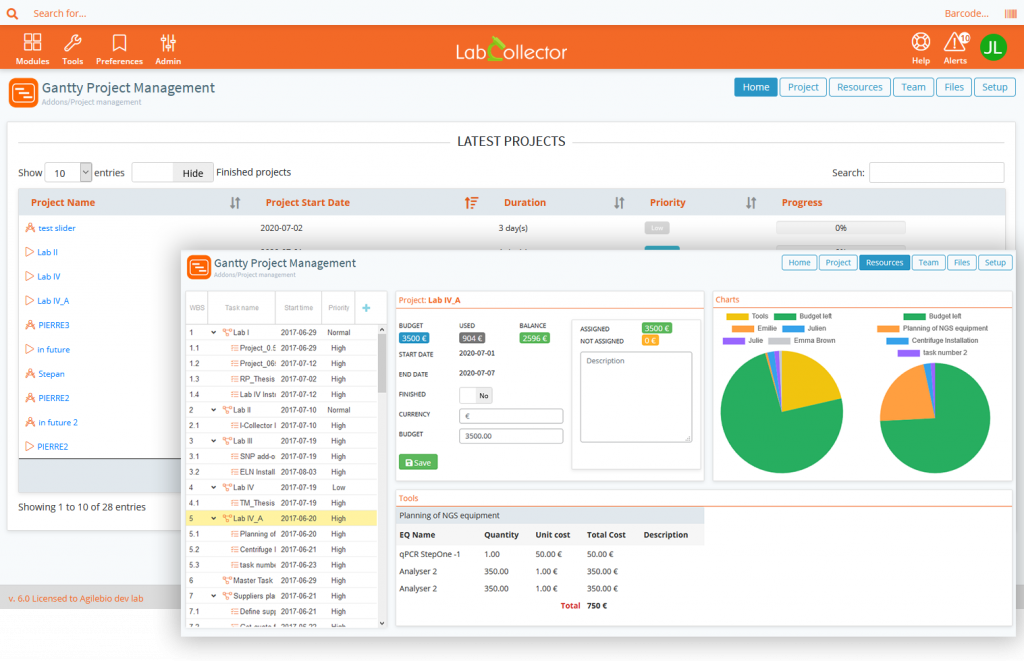The width and height of the screenshot is (1024, 661).
Task: Click the Lab II project arrow icon
Action: click(x=29, y=251)
